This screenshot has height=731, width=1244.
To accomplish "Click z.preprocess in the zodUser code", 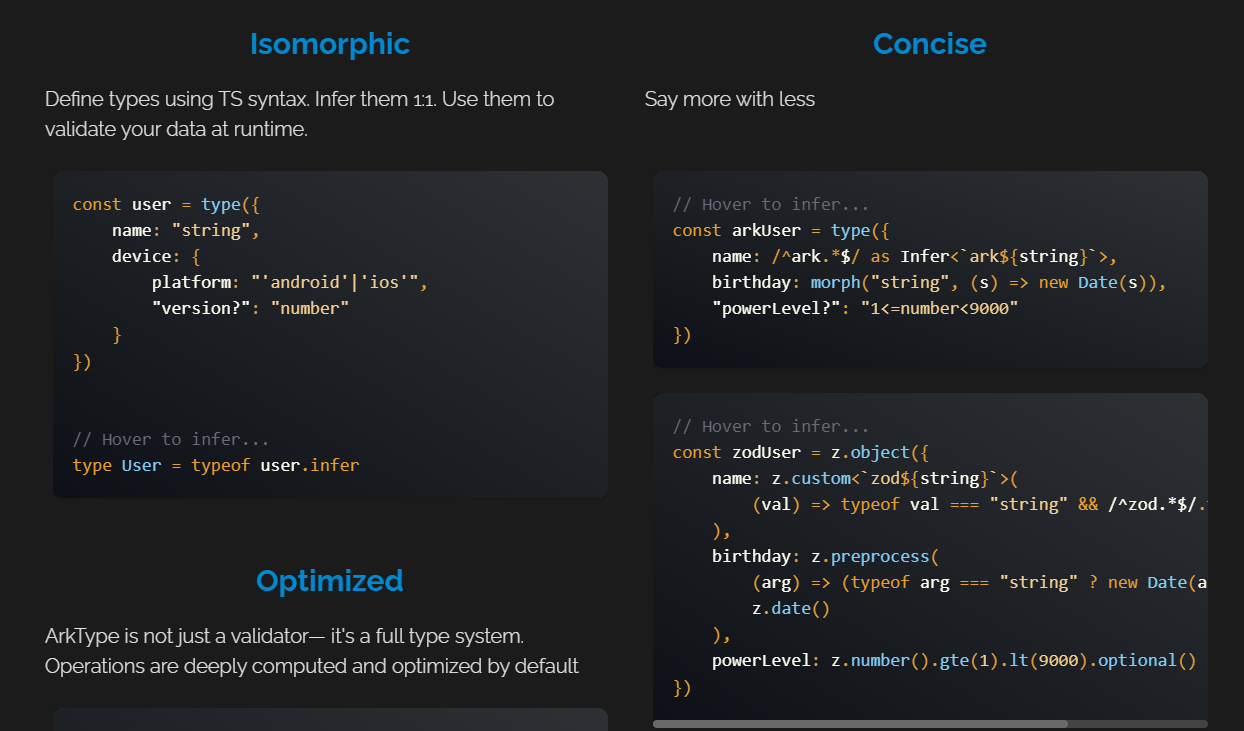I will pos(875,556).
